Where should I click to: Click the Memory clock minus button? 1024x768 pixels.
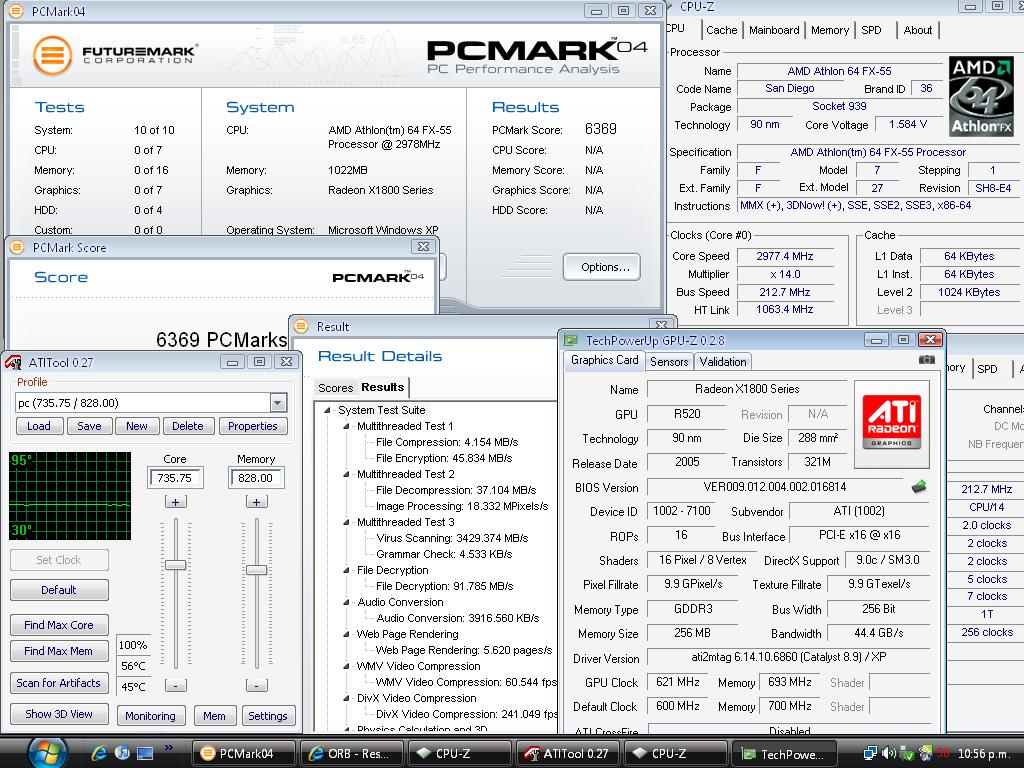click(256, 685)
